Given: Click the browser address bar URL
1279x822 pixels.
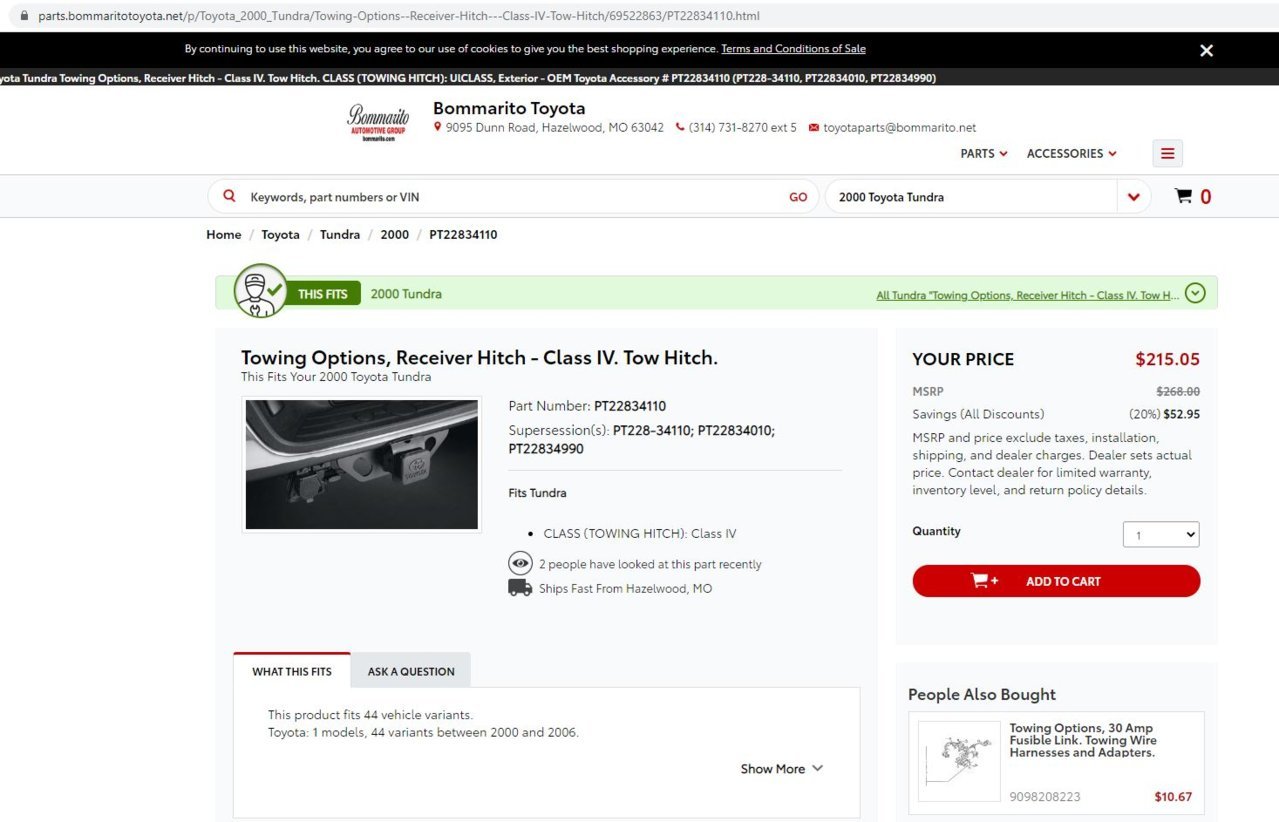Looking at the screenshot, I should pyautogui.click(x=399, y=16).
